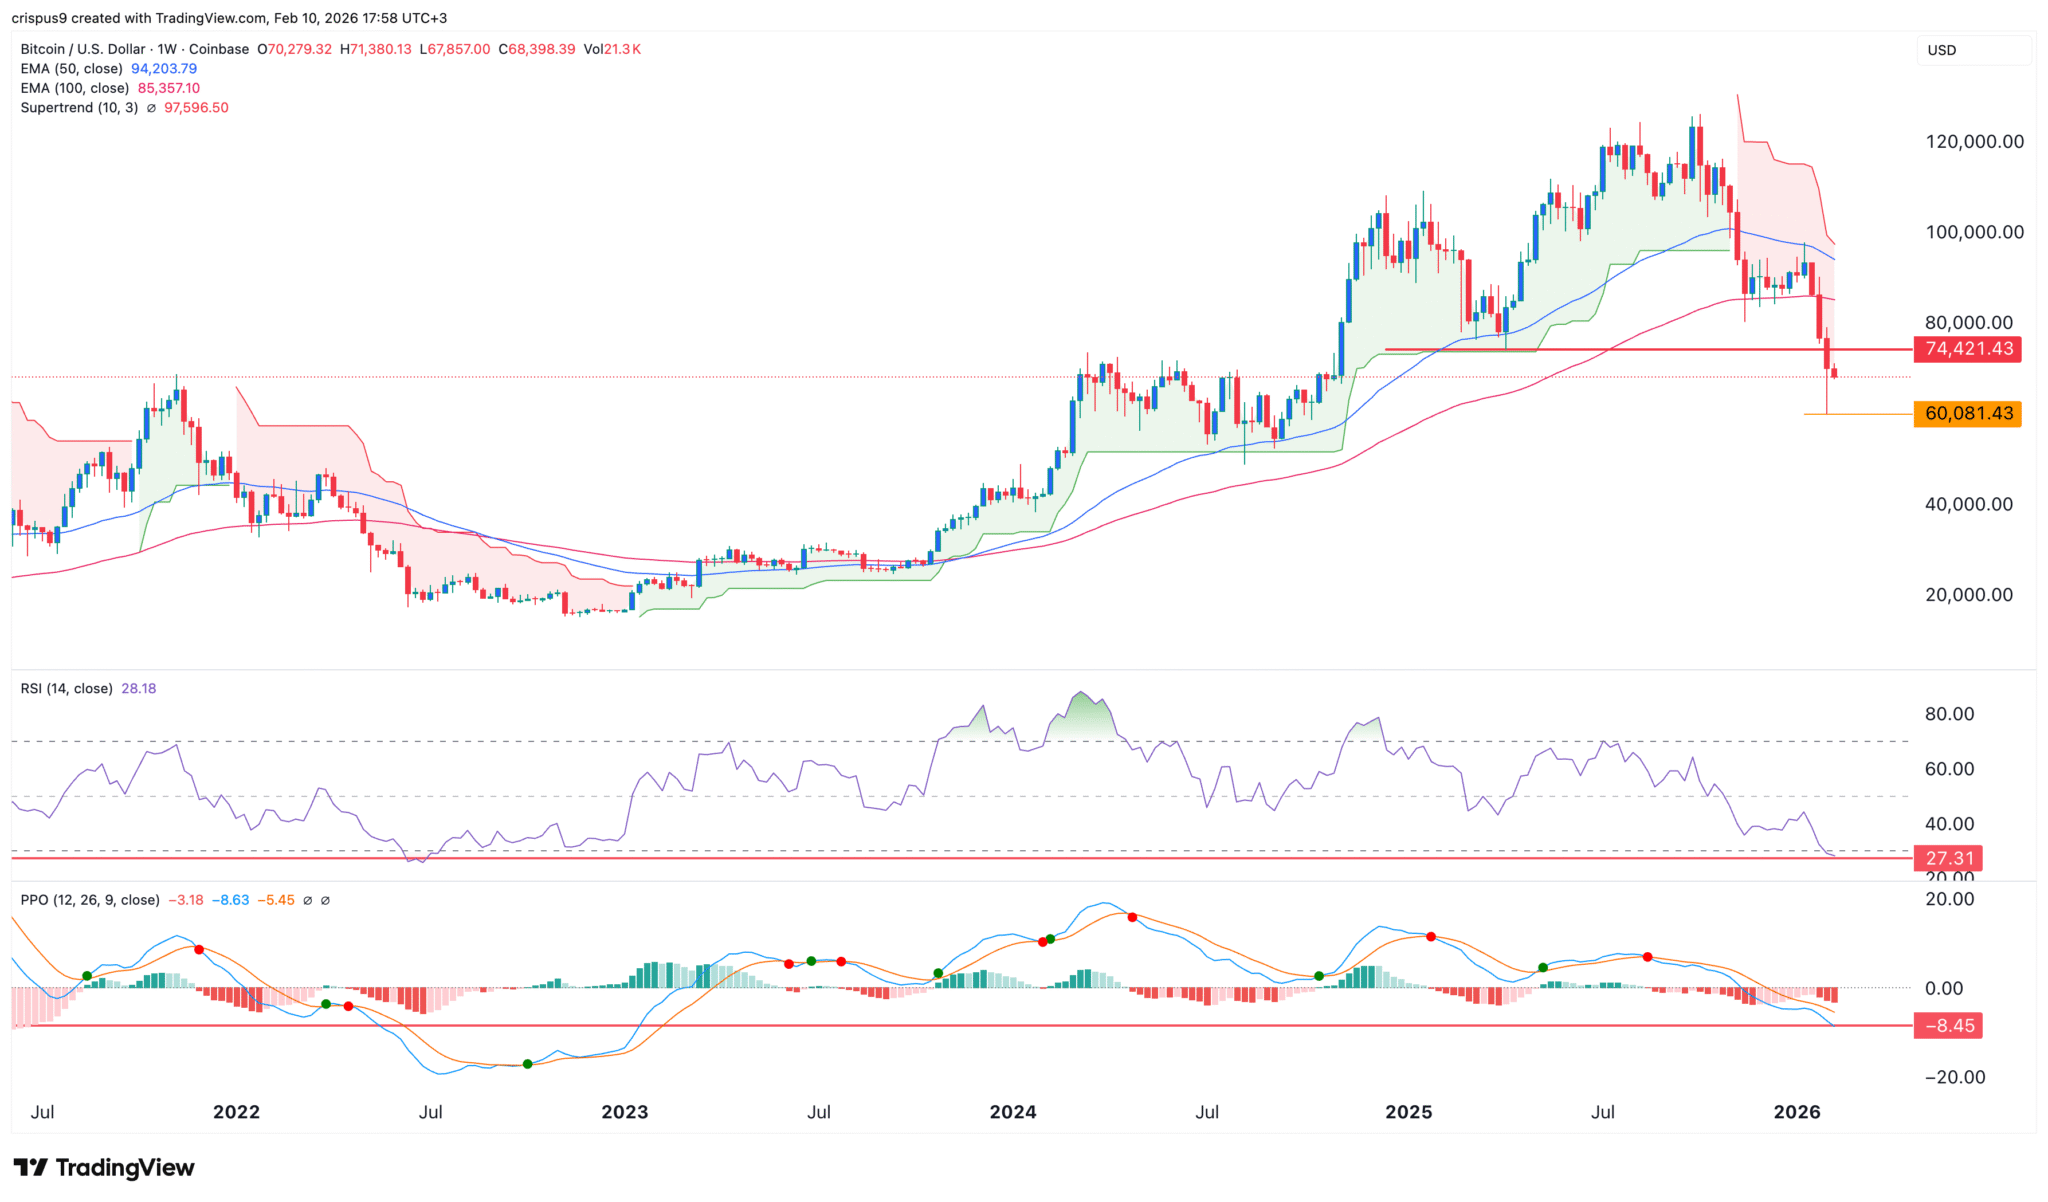Image resolution: width=2048 pixels, height=1202 pixels.
Task: Toggle visibility of EMA (50, close)
Action: click(70, 68)
